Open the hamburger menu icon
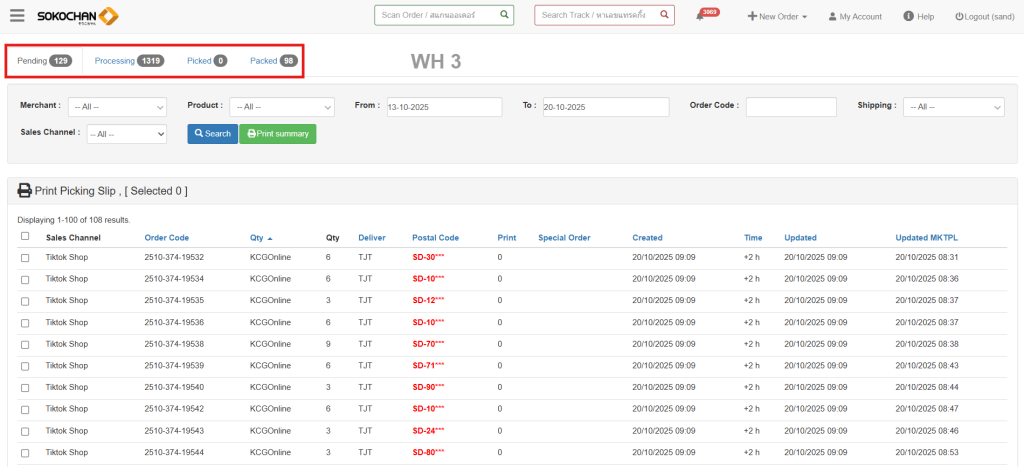The image size is (1024, 467). tap(17, 16)
